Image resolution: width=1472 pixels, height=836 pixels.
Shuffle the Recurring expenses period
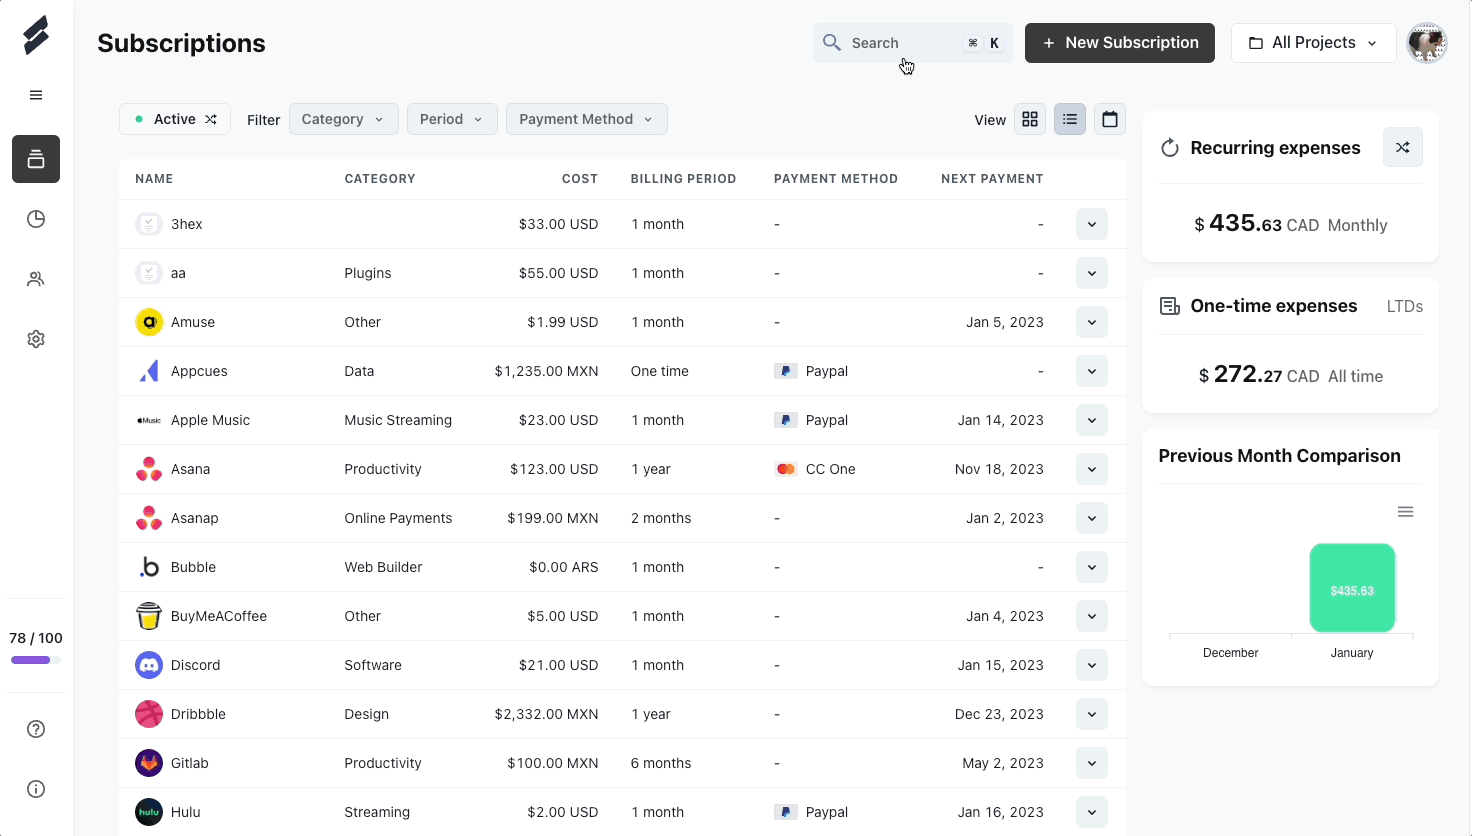click(1403, 147)
